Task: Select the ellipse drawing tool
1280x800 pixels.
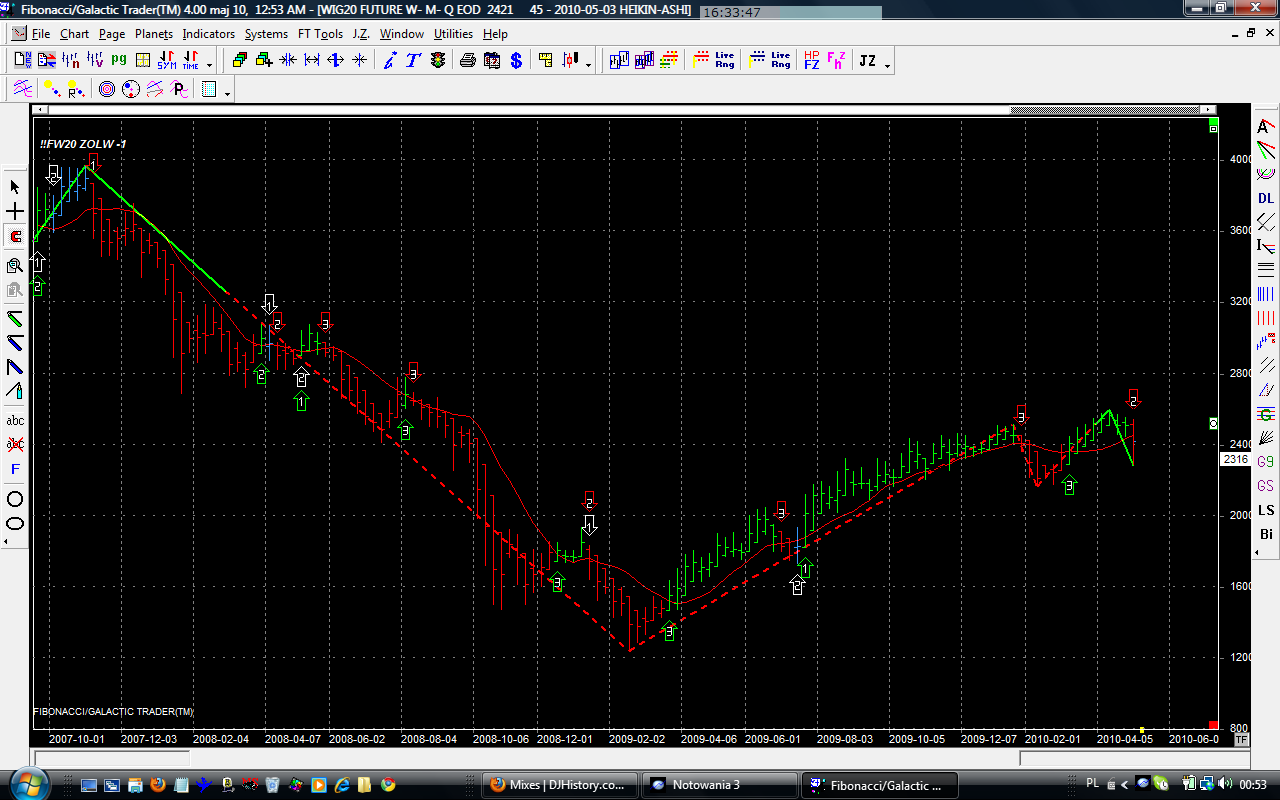Action: click(x=15, y=523)
